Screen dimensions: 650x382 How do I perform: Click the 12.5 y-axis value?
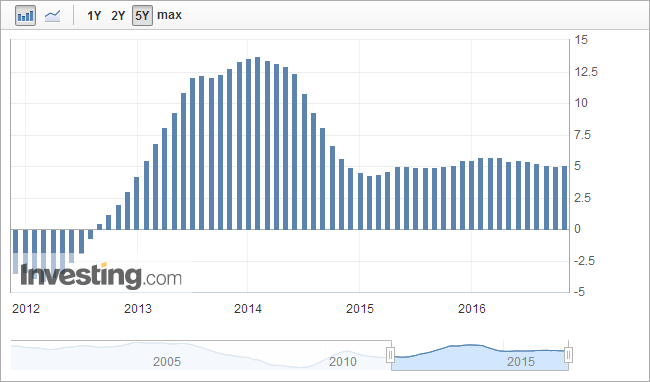coord(586,72)
